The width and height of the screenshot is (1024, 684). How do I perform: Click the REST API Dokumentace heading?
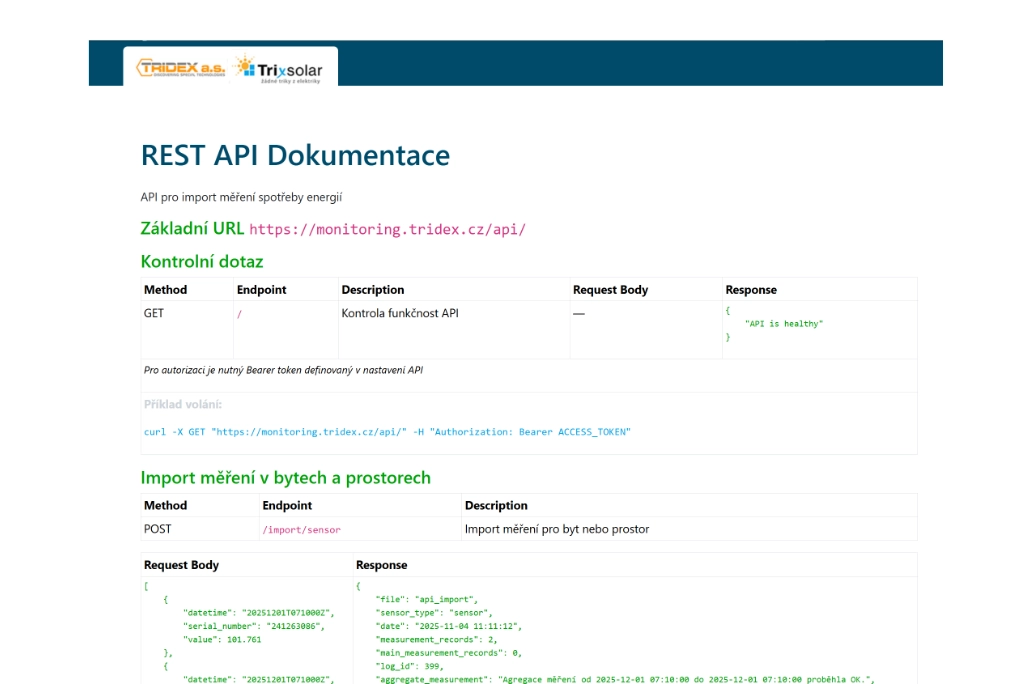[x=295, y=155]
